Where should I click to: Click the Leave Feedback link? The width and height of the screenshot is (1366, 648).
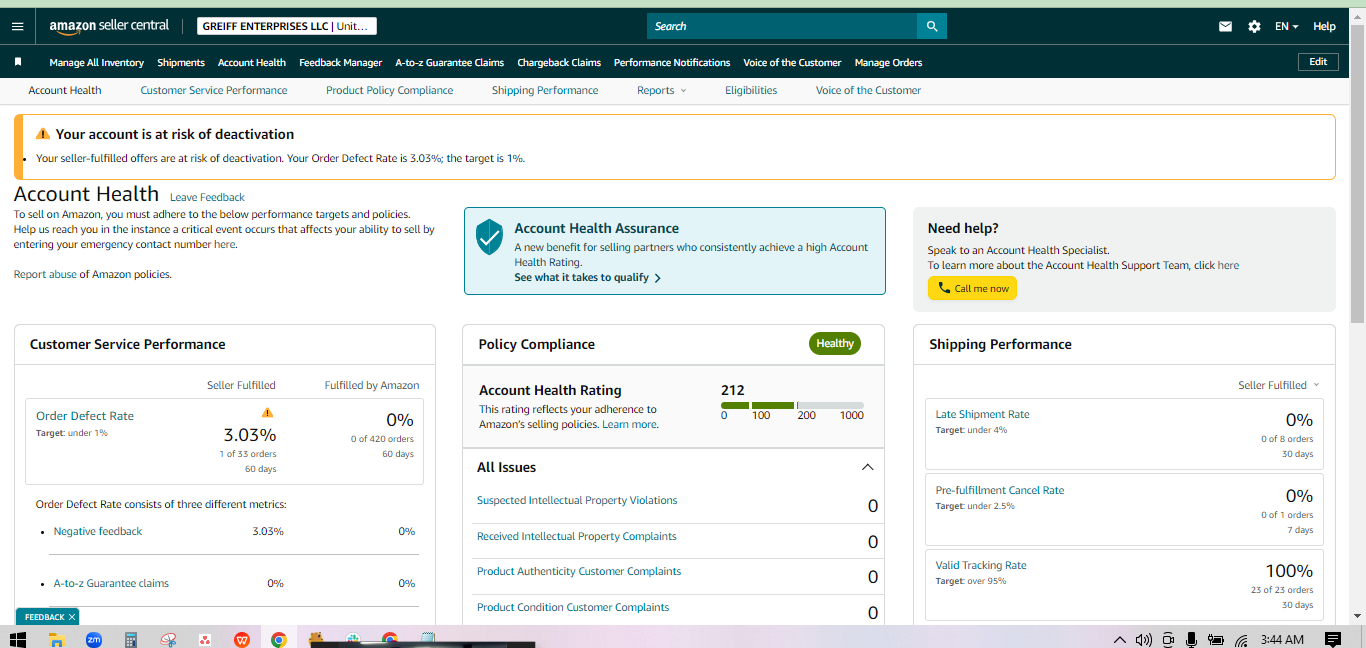tap(207, 197)
